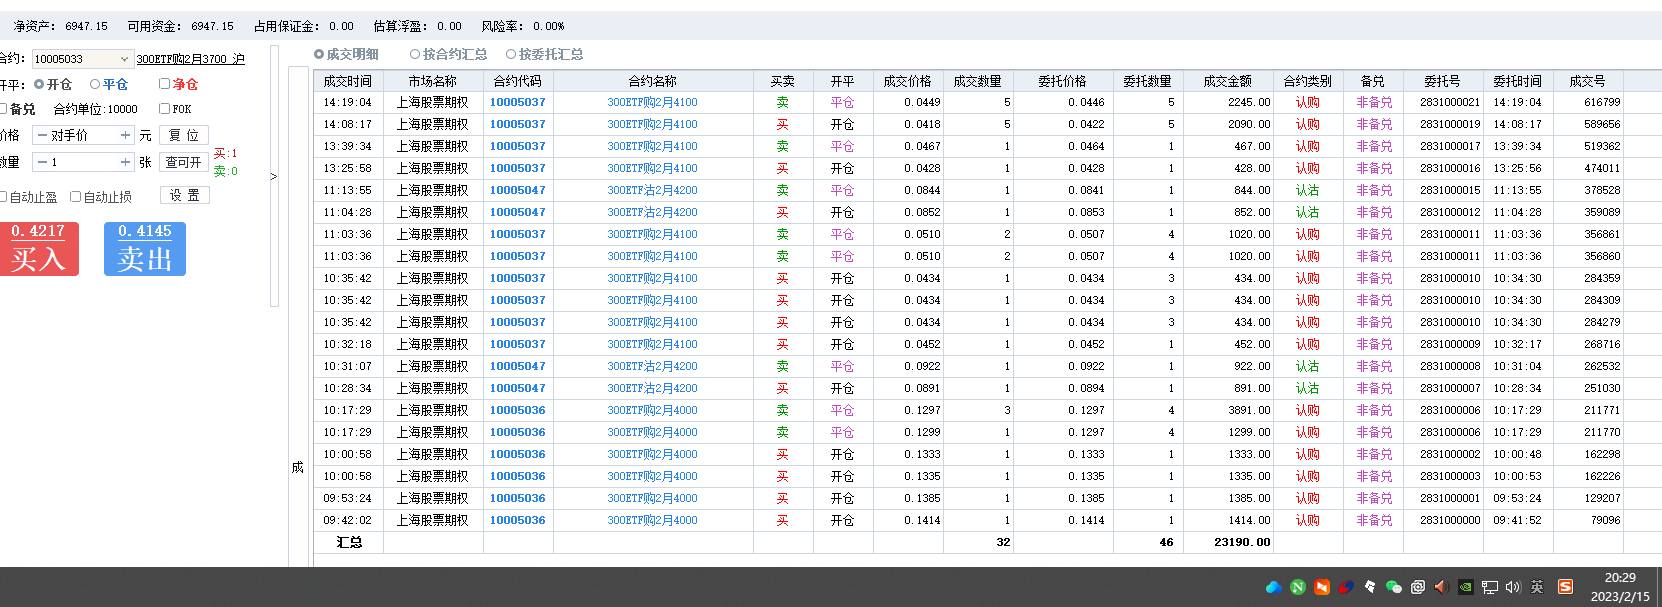
Task: Enable the FOK checkbox
Action: point(165,109)
